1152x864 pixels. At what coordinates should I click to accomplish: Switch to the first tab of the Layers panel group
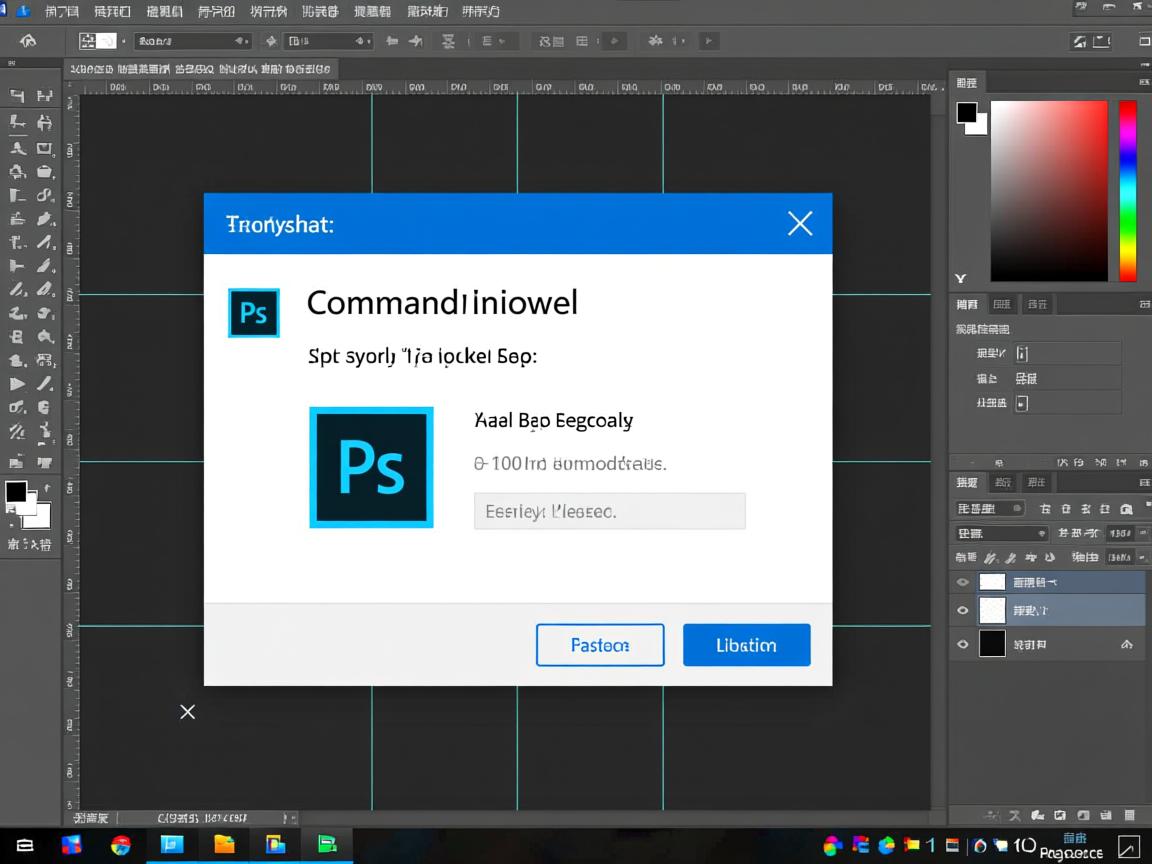968,482
